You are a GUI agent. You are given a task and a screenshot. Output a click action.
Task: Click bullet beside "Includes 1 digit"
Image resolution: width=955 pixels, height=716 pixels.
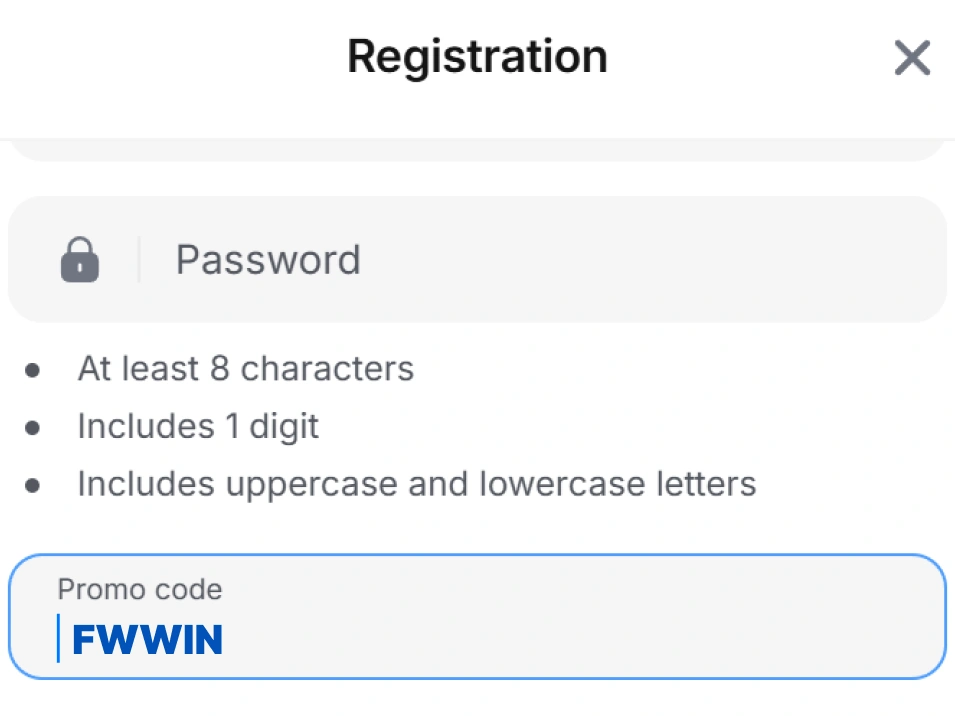33,428
